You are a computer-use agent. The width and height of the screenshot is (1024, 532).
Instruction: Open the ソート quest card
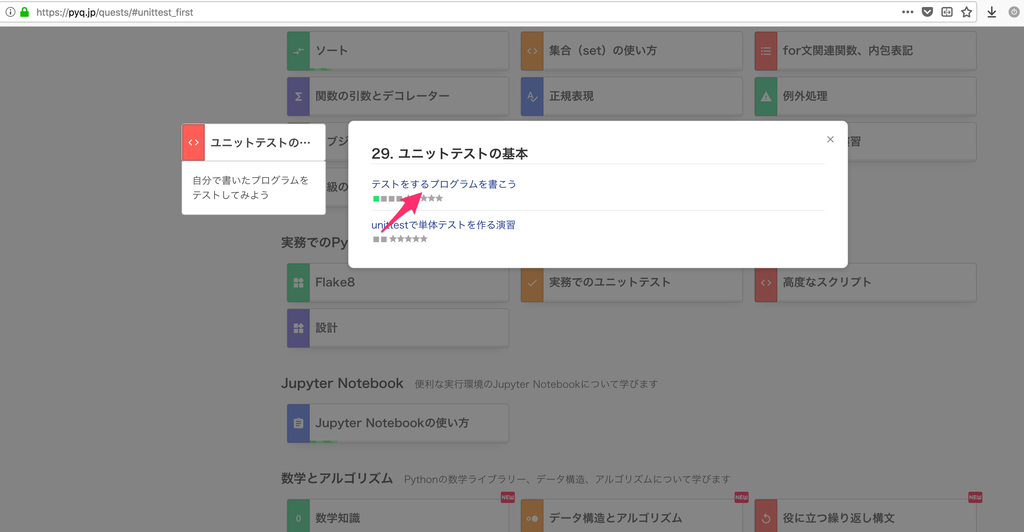(x=398, y=51)
